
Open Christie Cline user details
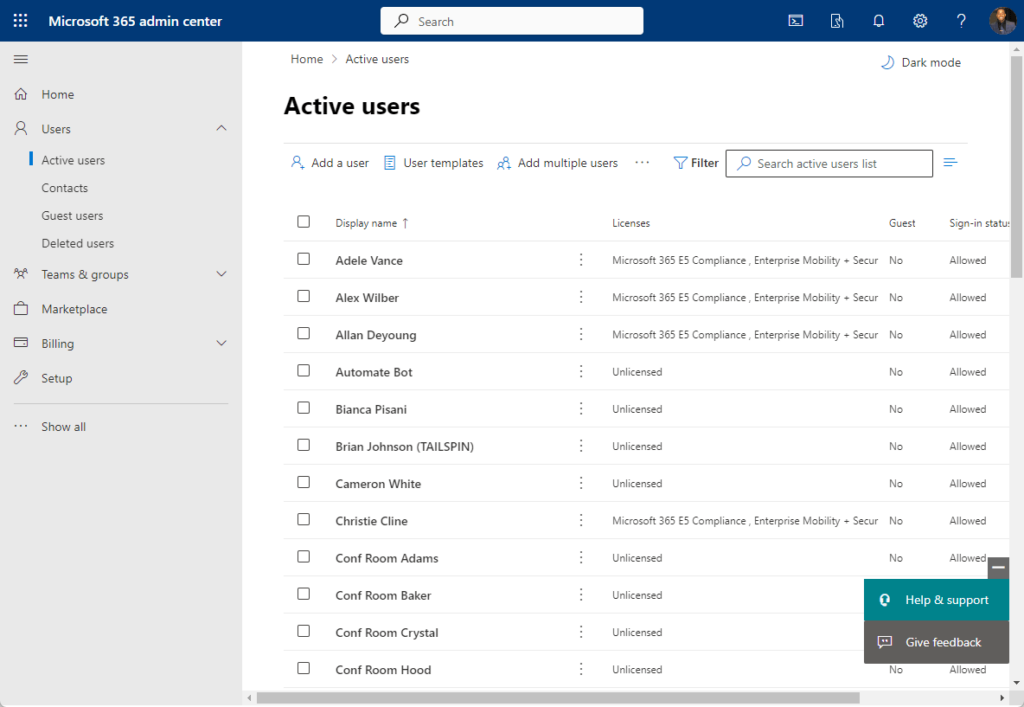coord(372,521)
